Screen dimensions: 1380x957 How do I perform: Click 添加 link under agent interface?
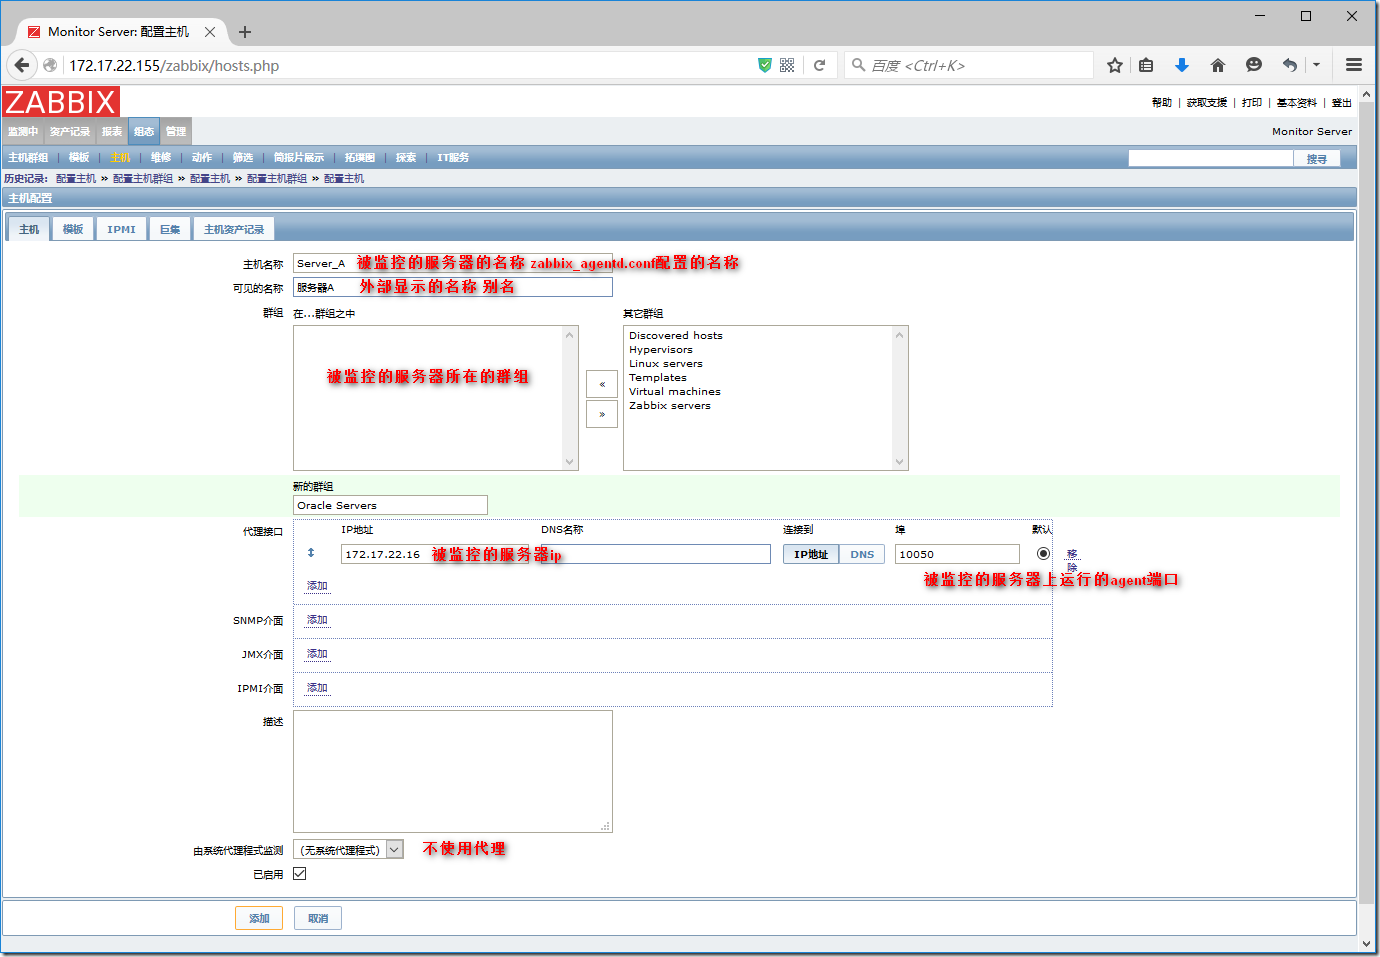click(317, 586)
